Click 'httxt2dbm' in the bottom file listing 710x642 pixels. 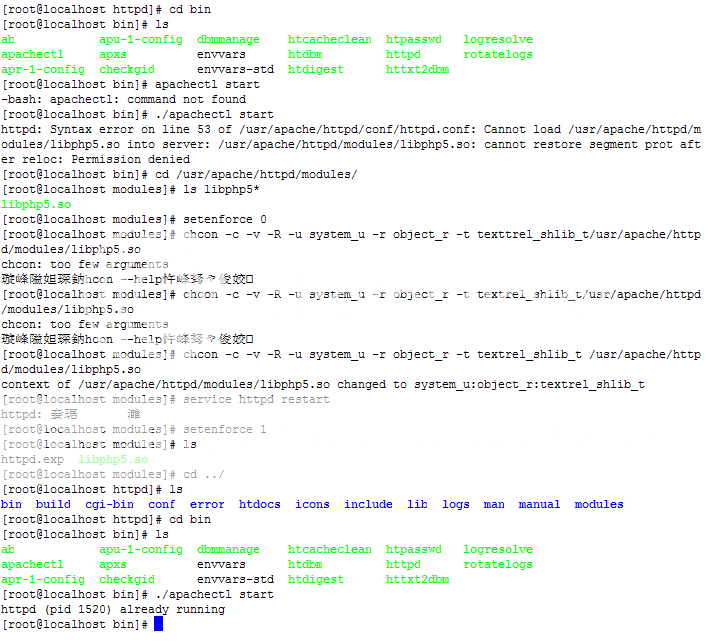417,580
